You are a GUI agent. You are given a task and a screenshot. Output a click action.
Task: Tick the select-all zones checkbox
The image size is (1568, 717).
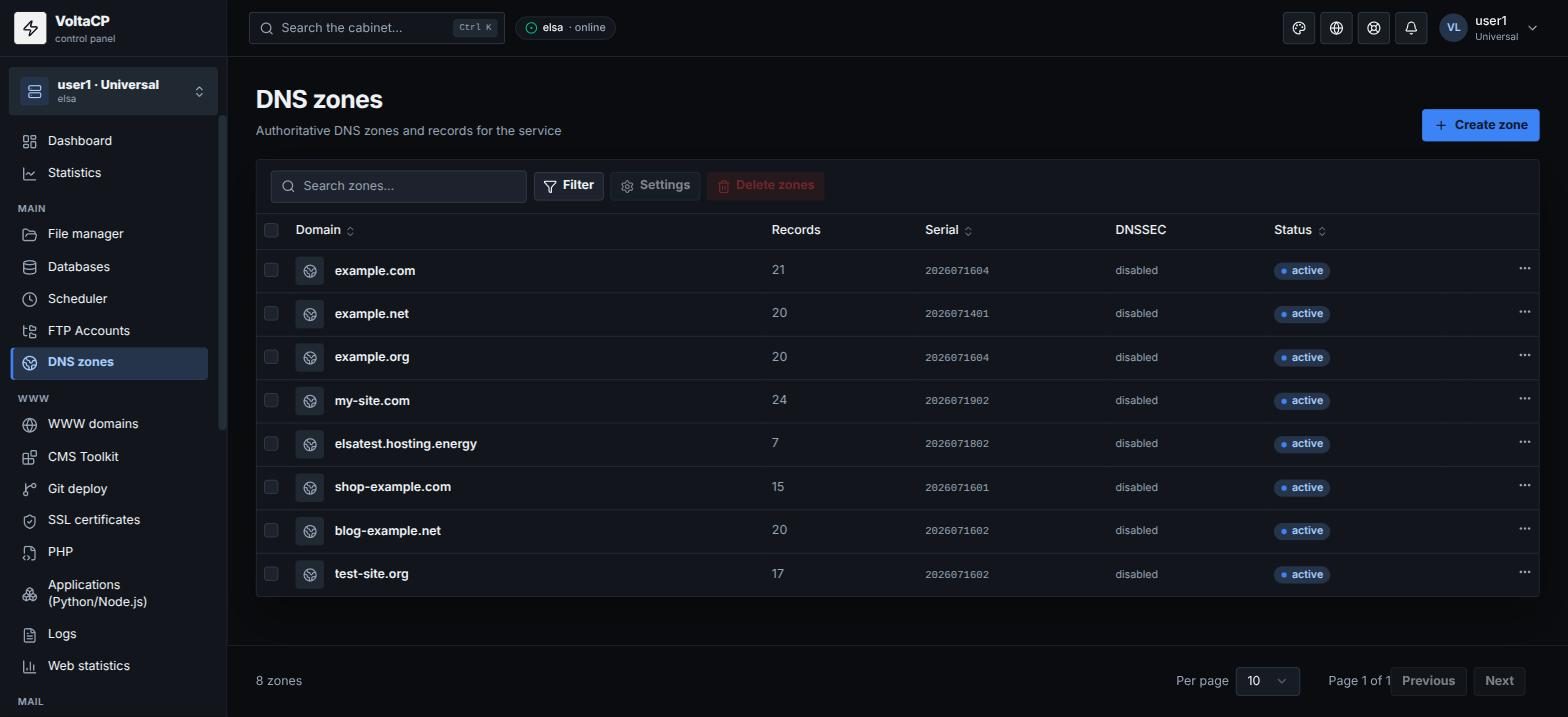pyautogui.click(x=271, y=230)
